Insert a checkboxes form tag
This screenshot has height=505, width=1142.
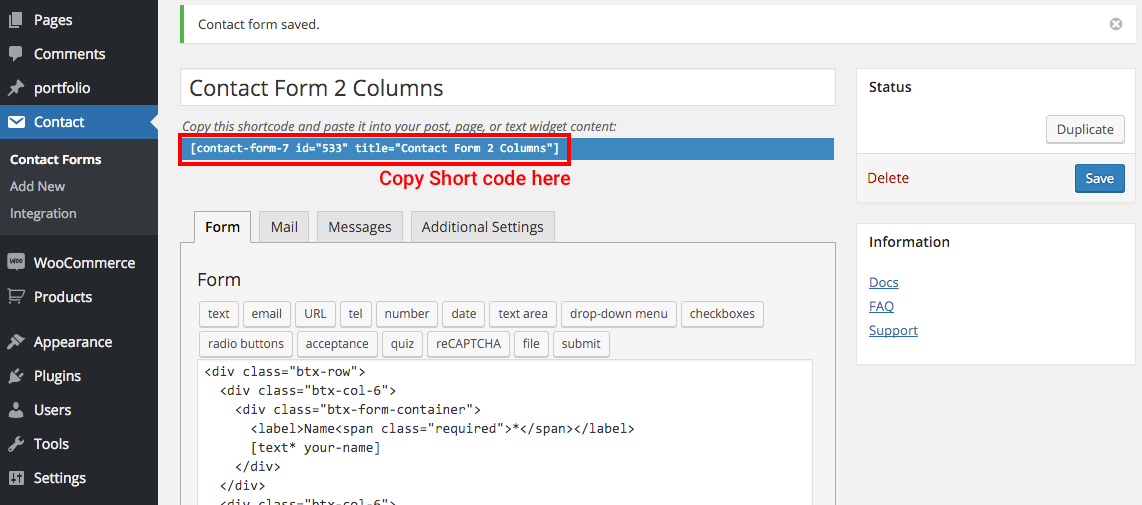click(x=722, y=314)
